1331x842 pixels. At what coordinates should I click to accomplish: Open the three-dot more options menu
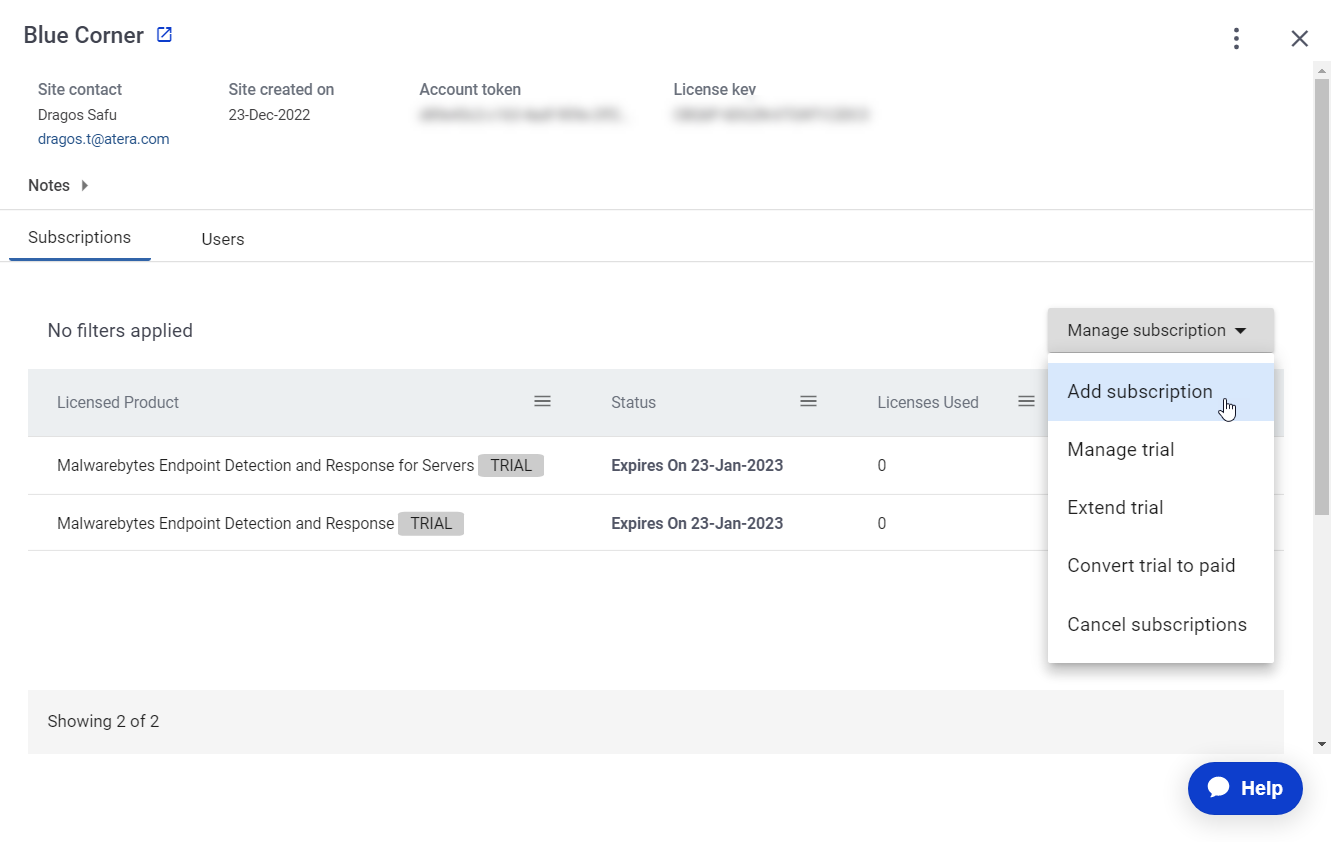click(1237, 38)
